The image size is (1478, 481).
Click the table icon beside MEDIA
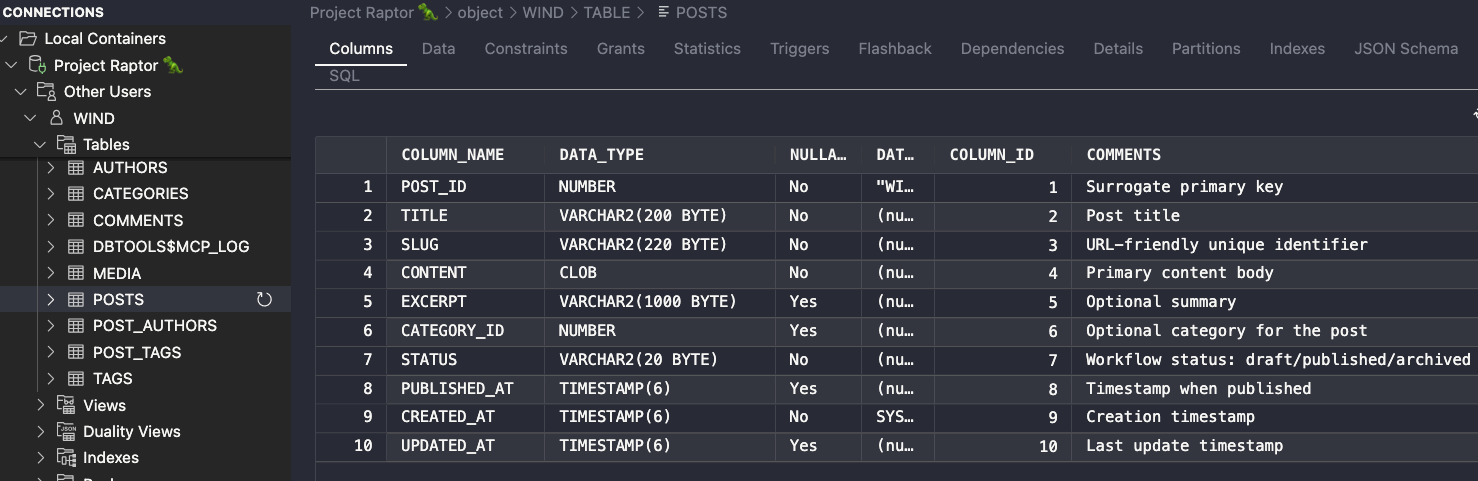(75, 273)
